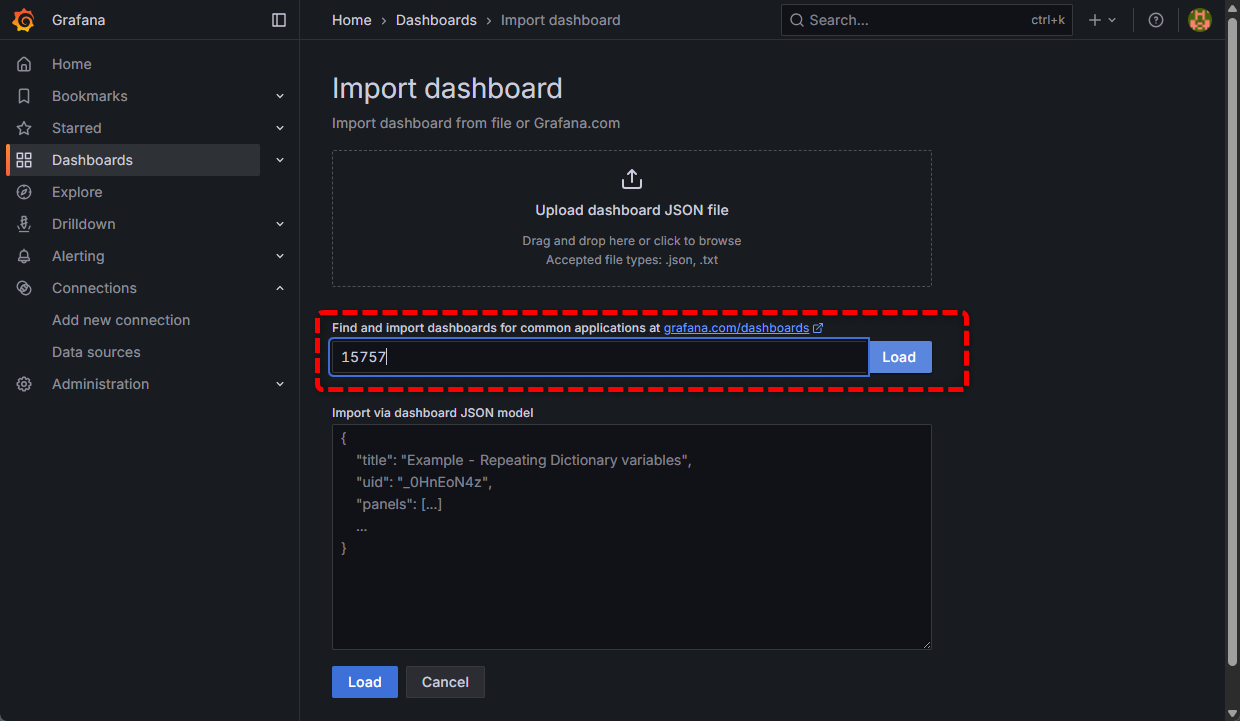
Task: Collapse the Connections section chevron
Action: pyautogui.click(x=280, y=288)
